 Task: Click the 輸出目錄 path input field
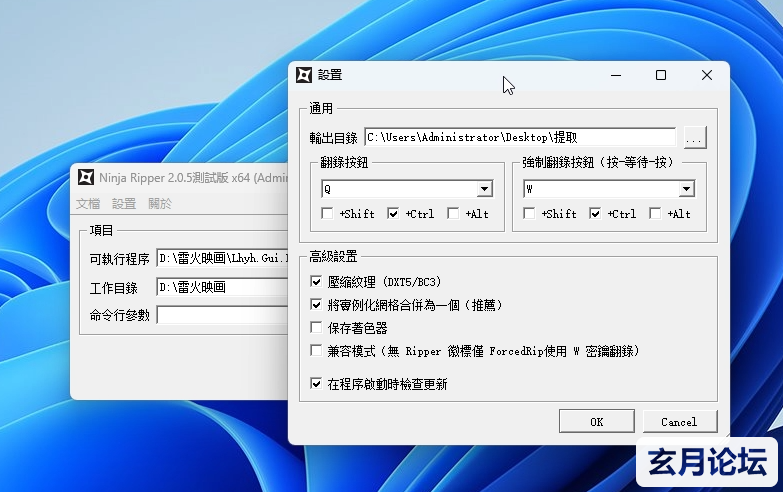pos(520,137)
